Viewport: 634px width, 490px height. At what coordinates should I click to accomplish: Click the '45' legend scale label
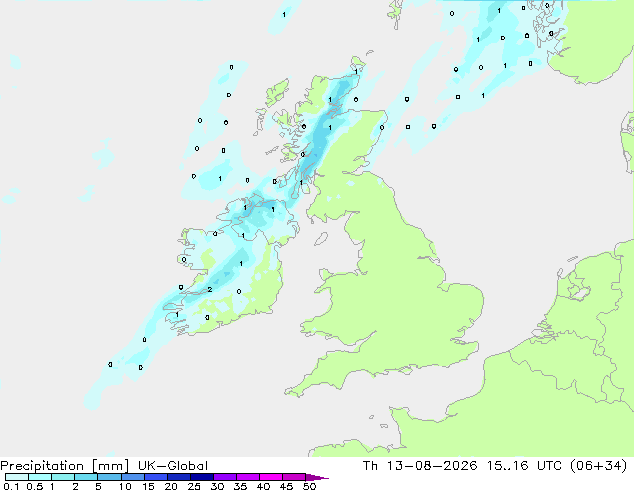[x=286, y=486]
